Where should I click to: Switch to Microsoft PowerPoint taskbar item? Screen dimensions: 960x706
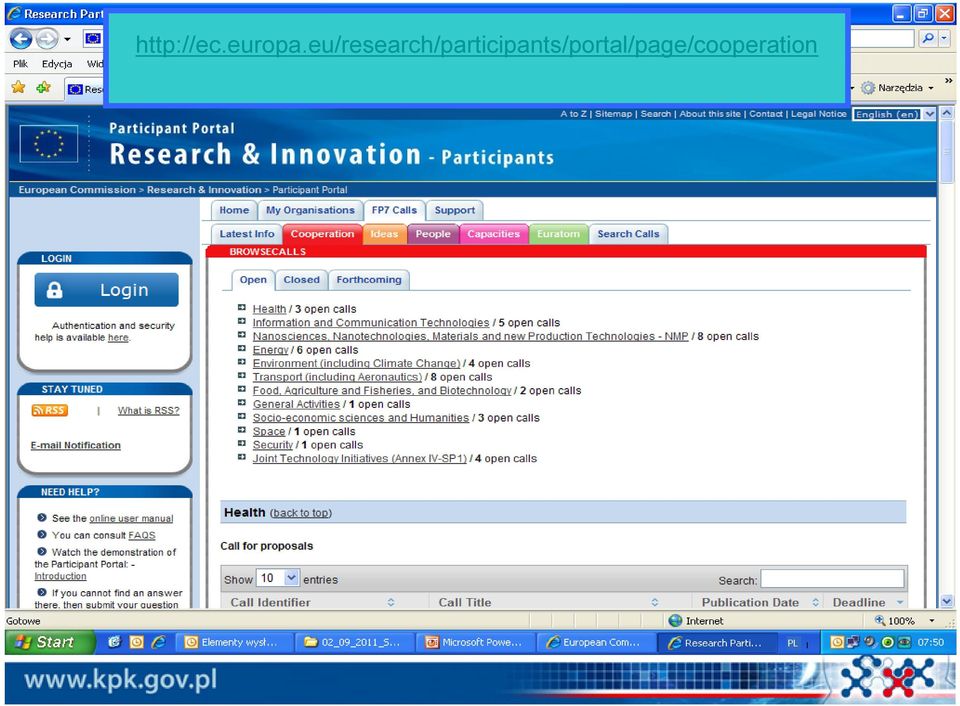475,642
